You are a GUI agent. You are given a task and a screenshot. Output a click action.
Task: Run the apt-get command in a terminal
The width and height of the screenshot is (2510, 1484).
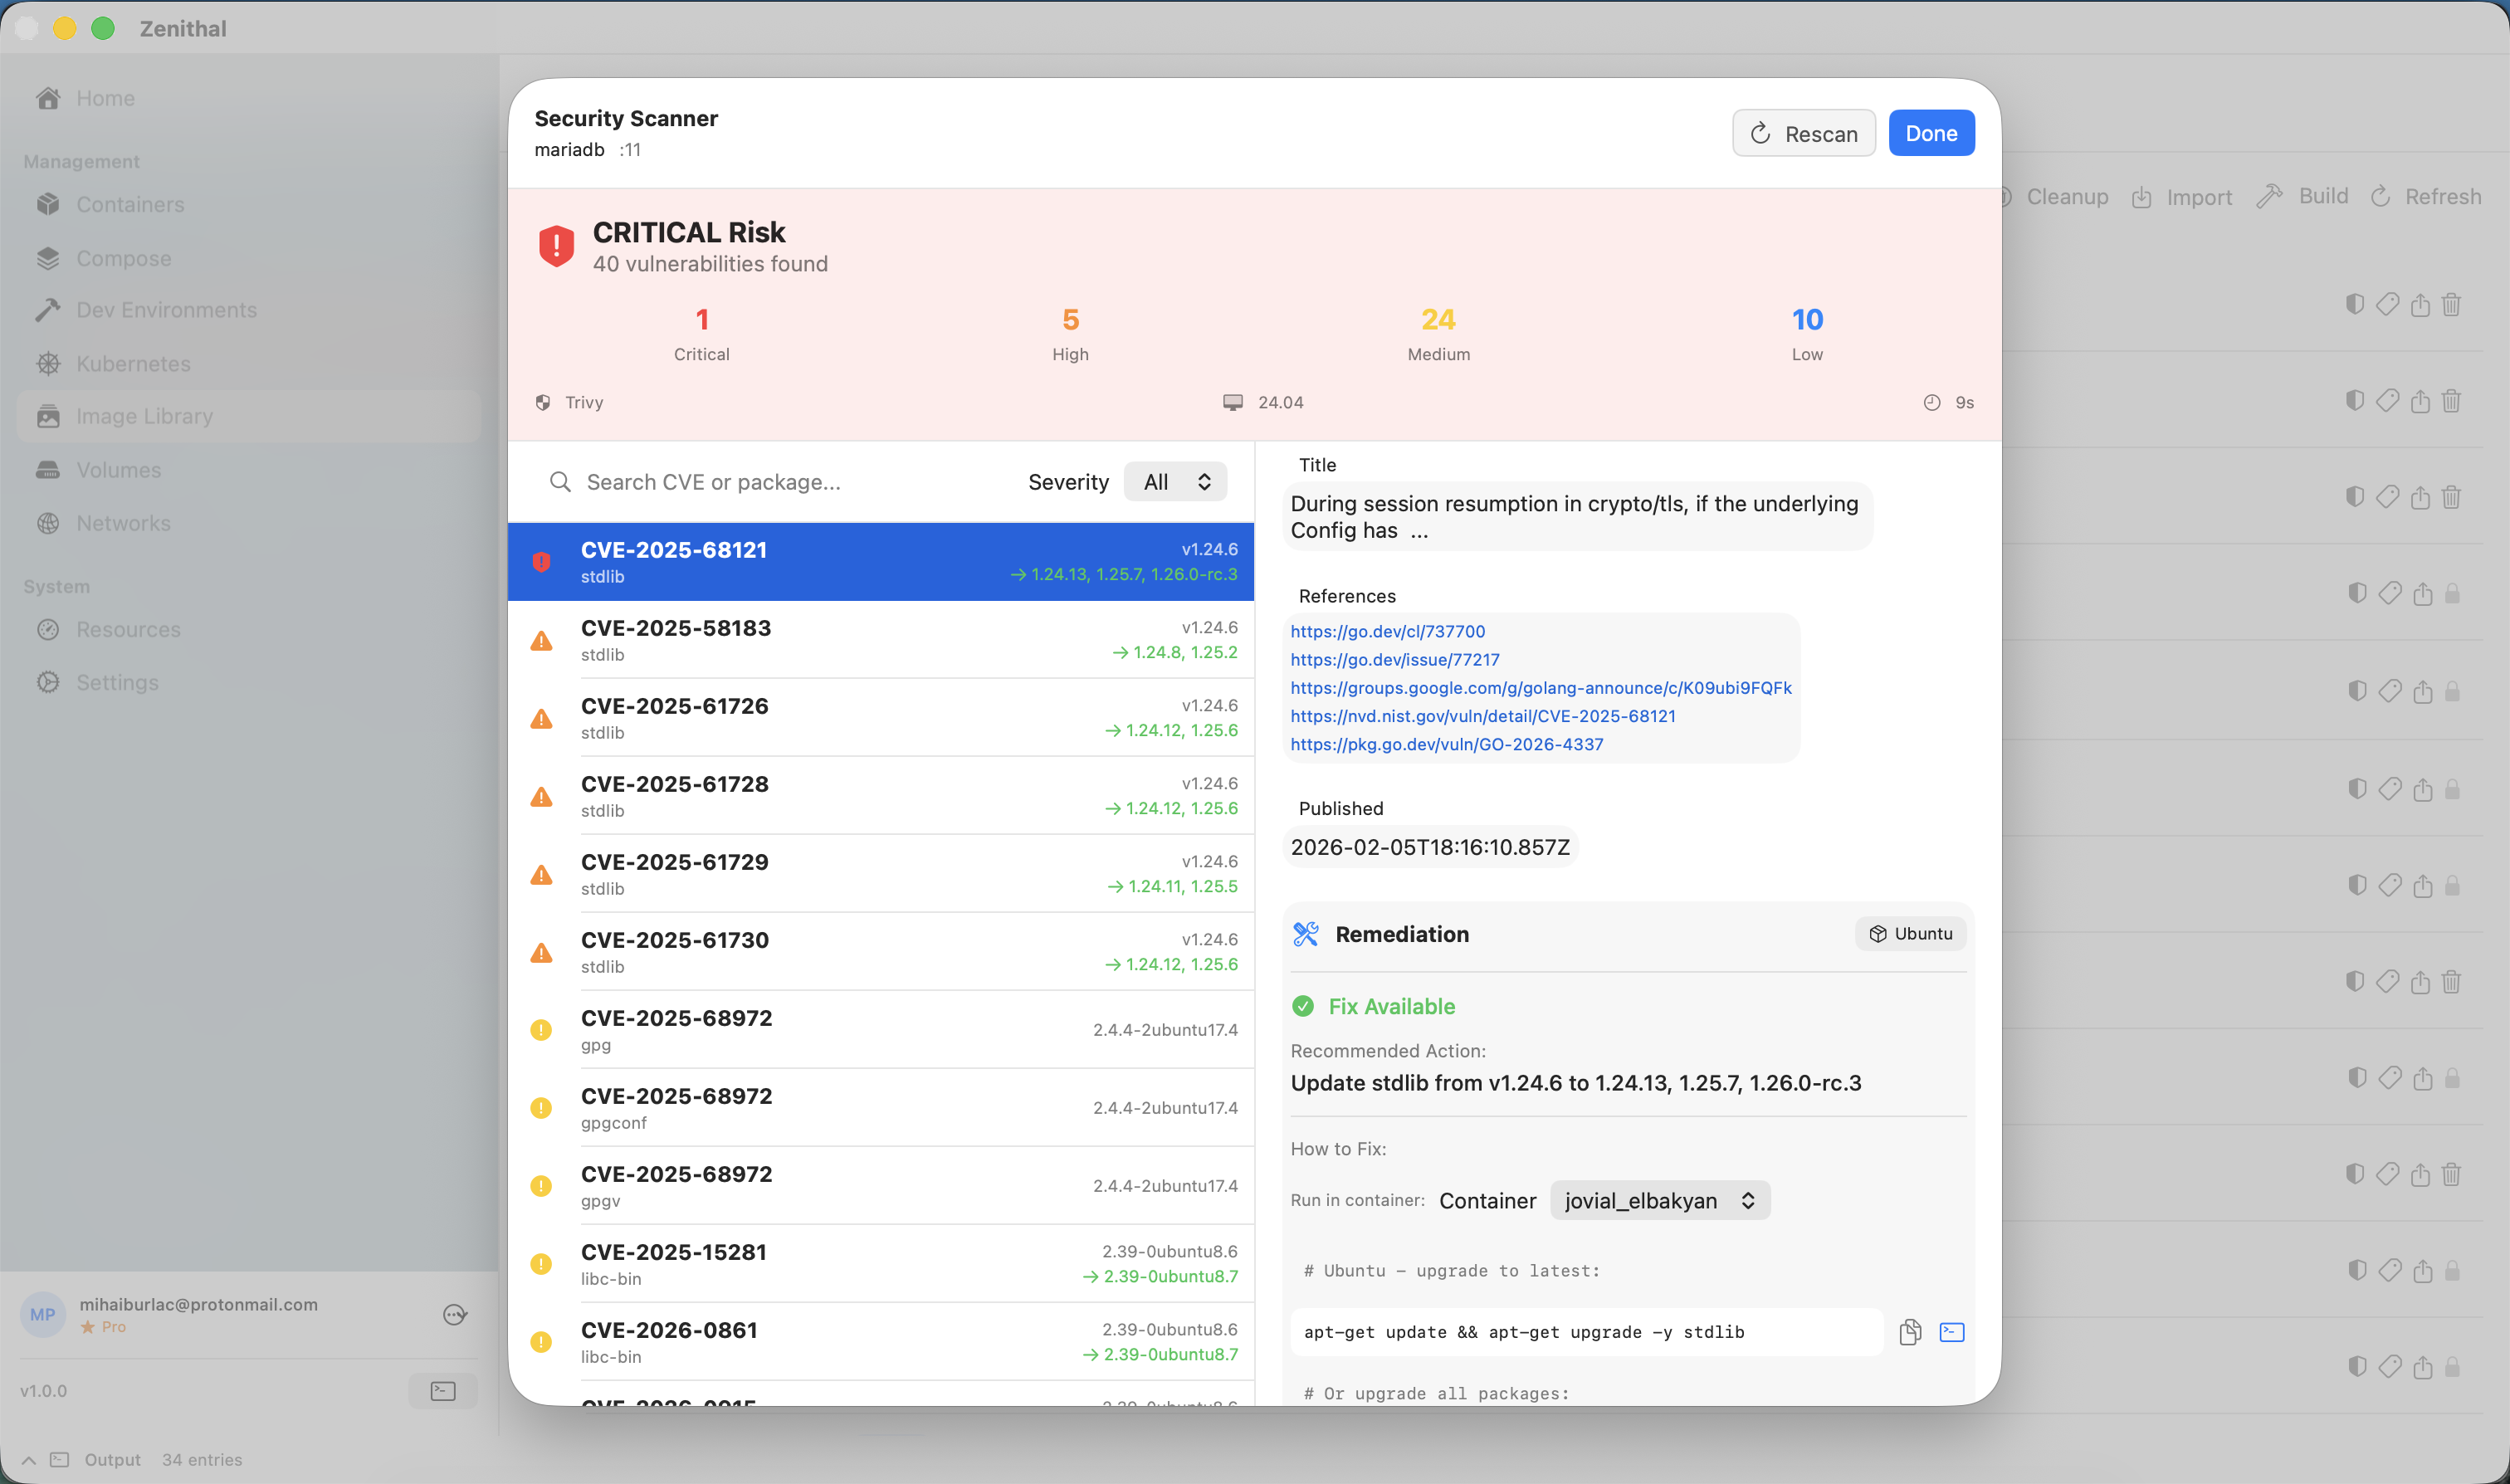1951,1331
